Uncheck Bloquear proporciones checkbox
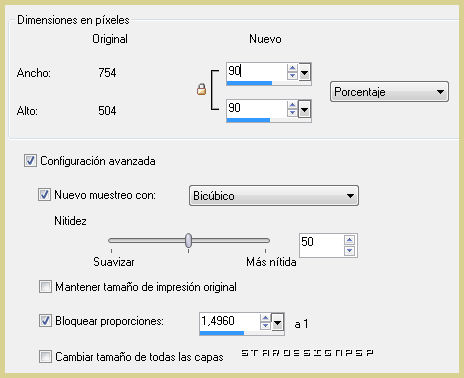Viewport: 464px width, 378px height. tap(45, 321)
